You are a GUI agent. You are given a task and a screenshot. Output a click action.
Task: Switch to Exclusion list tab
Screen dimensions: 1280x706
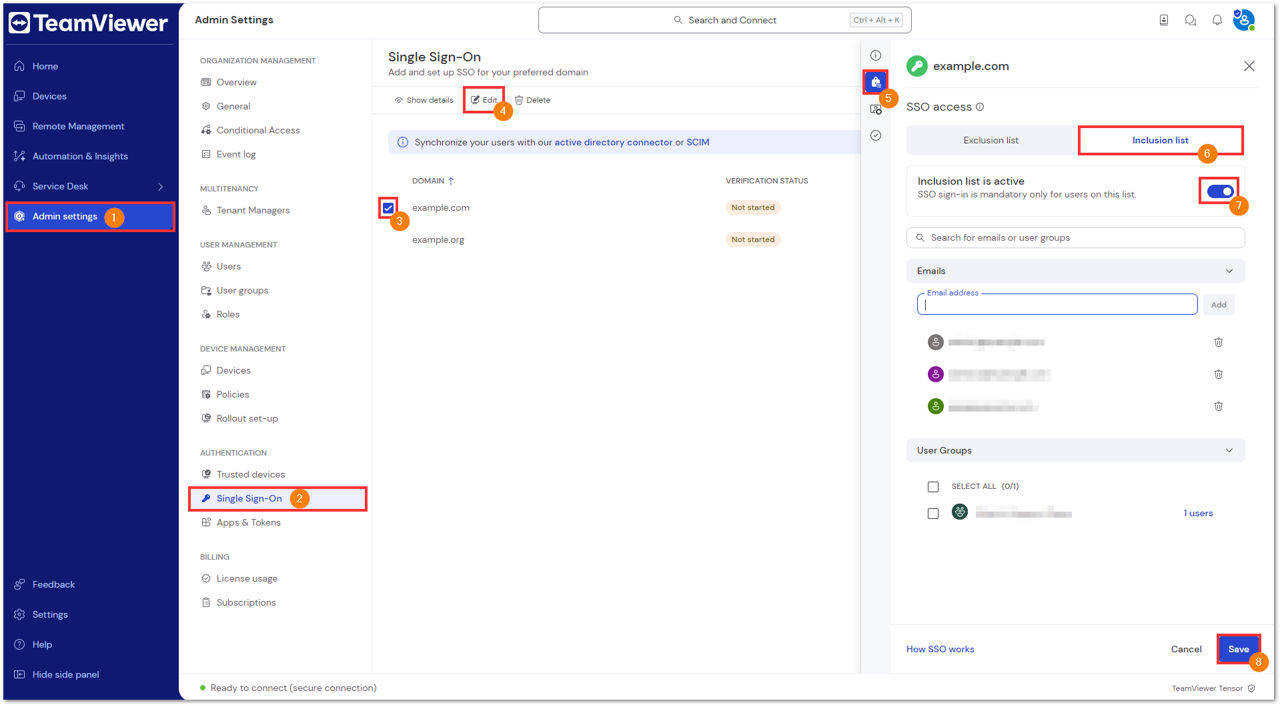click(991, 140)
